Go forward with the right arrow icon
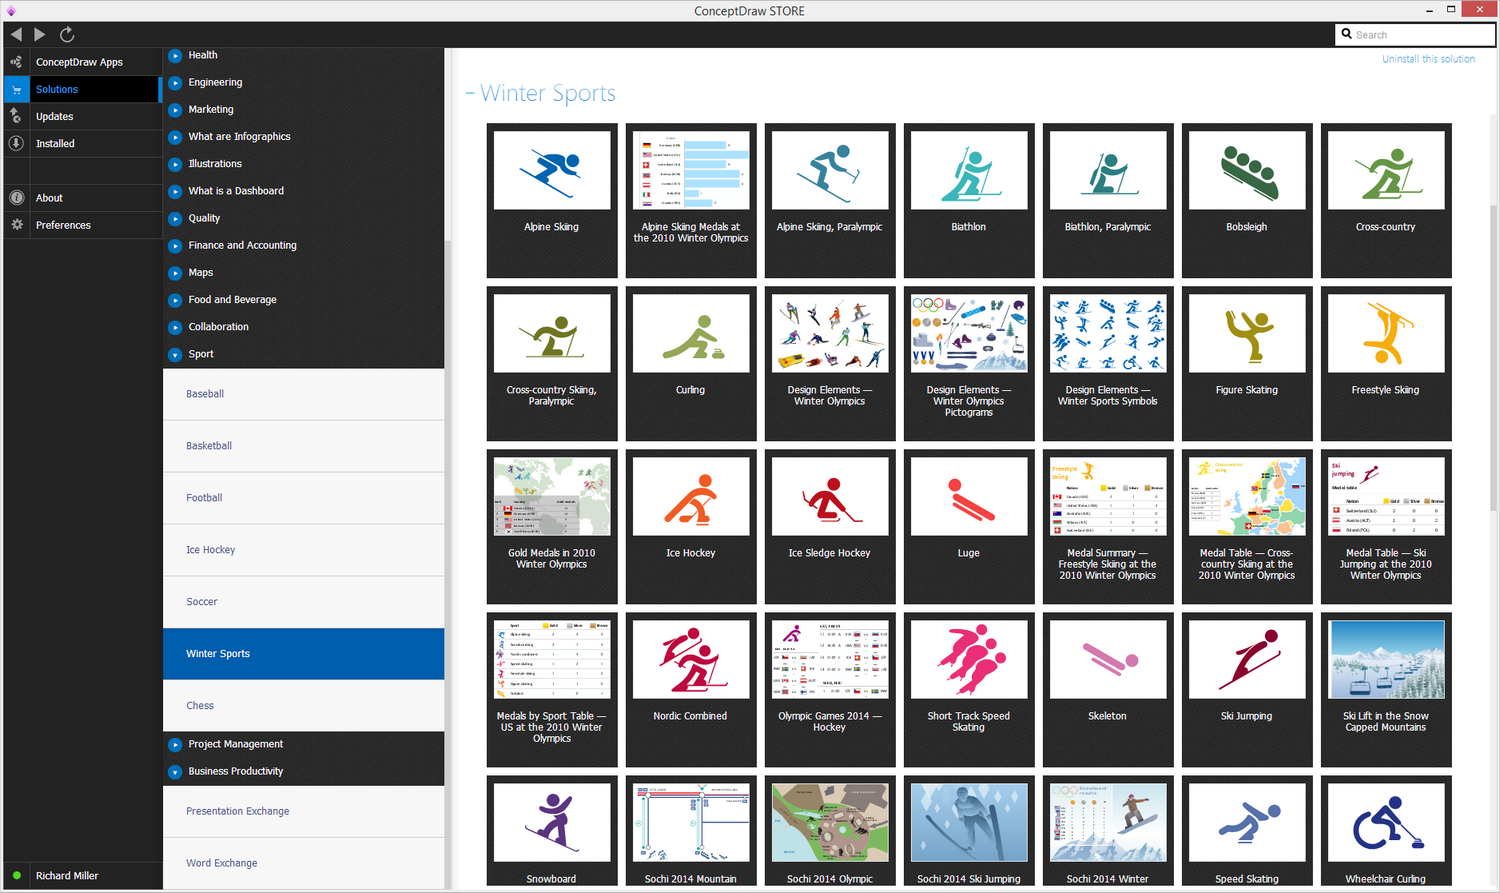The width and height of the screenshot is (1500, 893). tap(40, 34)
